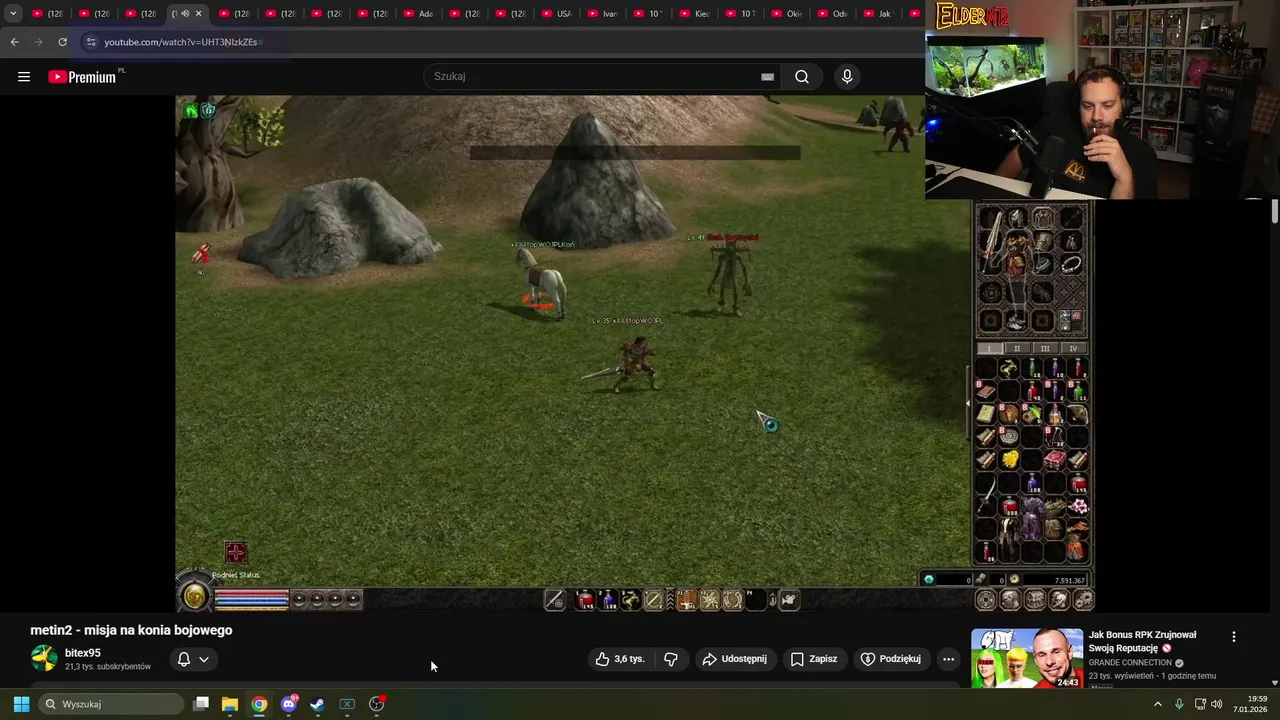Open network settings tray icon
This screenshot has width=1280, height=720.
pos(1200,704)
